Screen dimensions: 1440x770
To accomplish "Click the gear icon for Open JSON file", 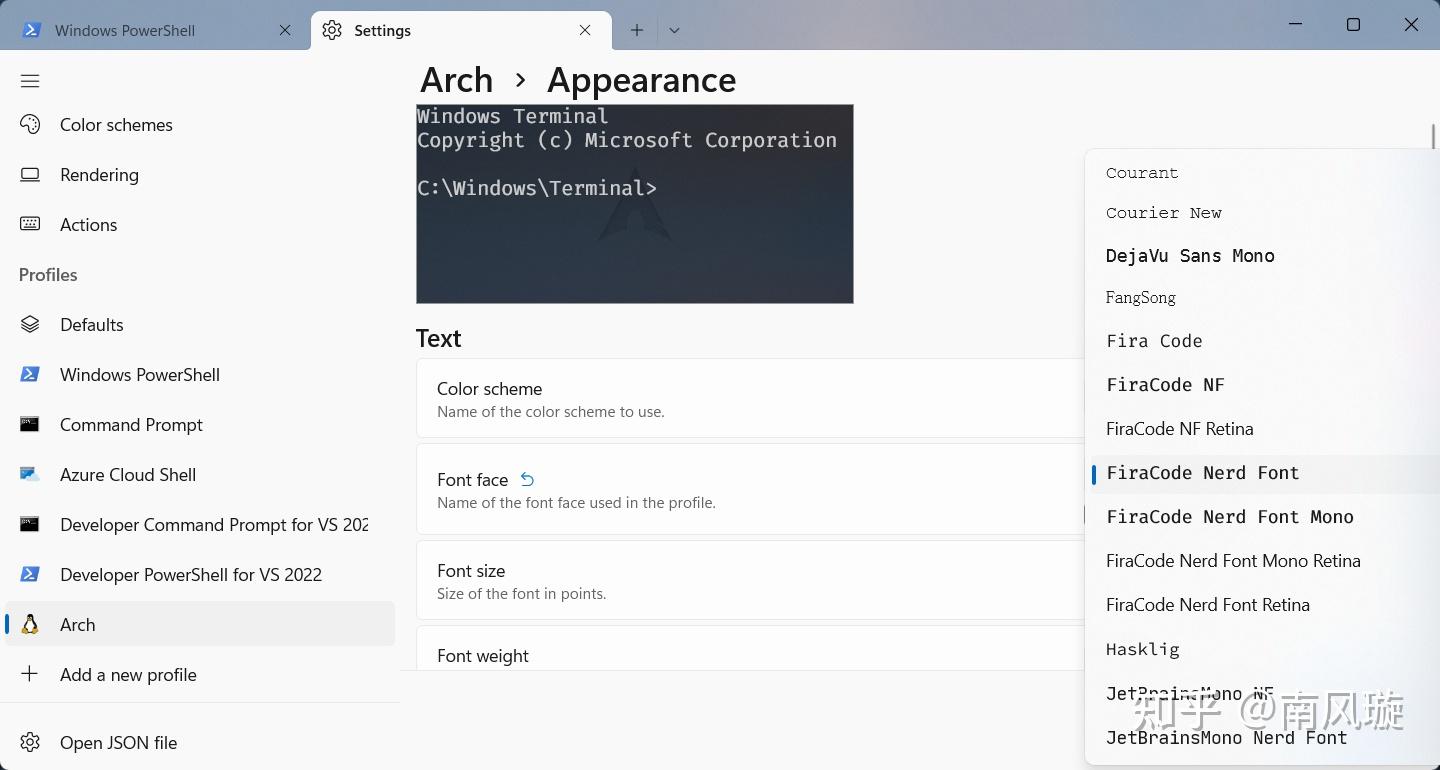I will click(x=30, y=743).
